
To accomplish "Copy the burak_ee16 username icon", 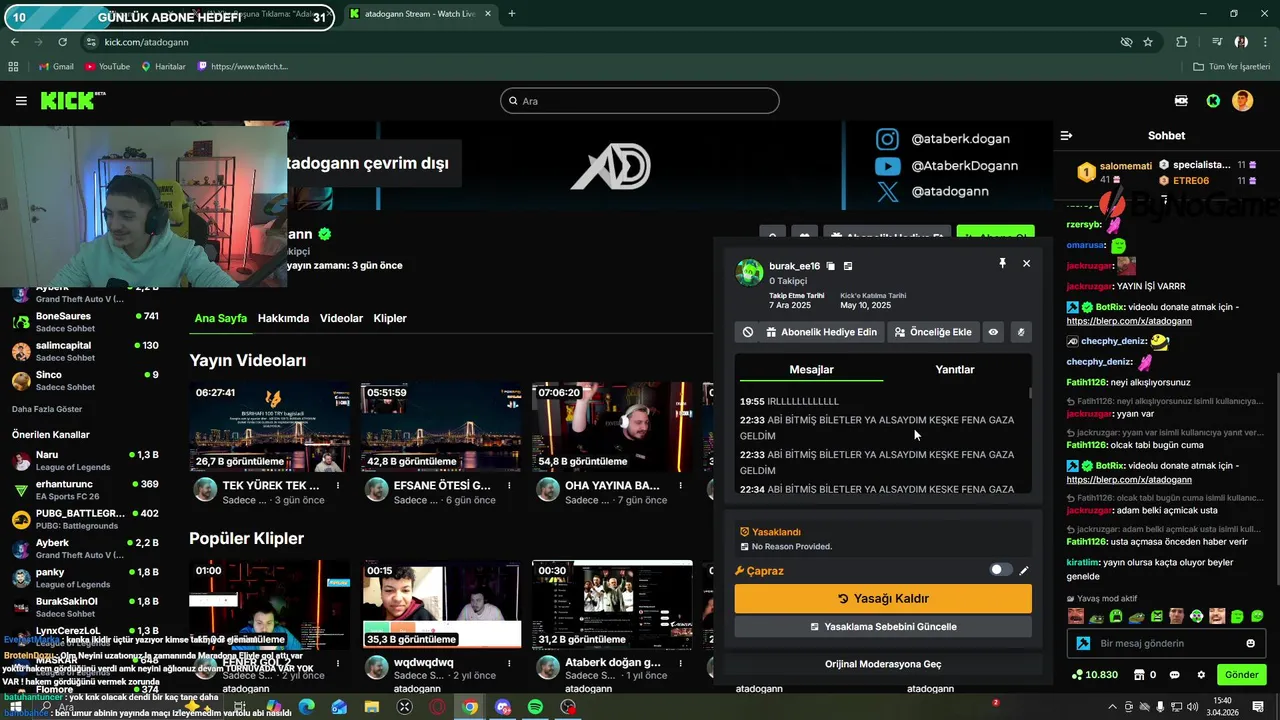I will (830, 266).
